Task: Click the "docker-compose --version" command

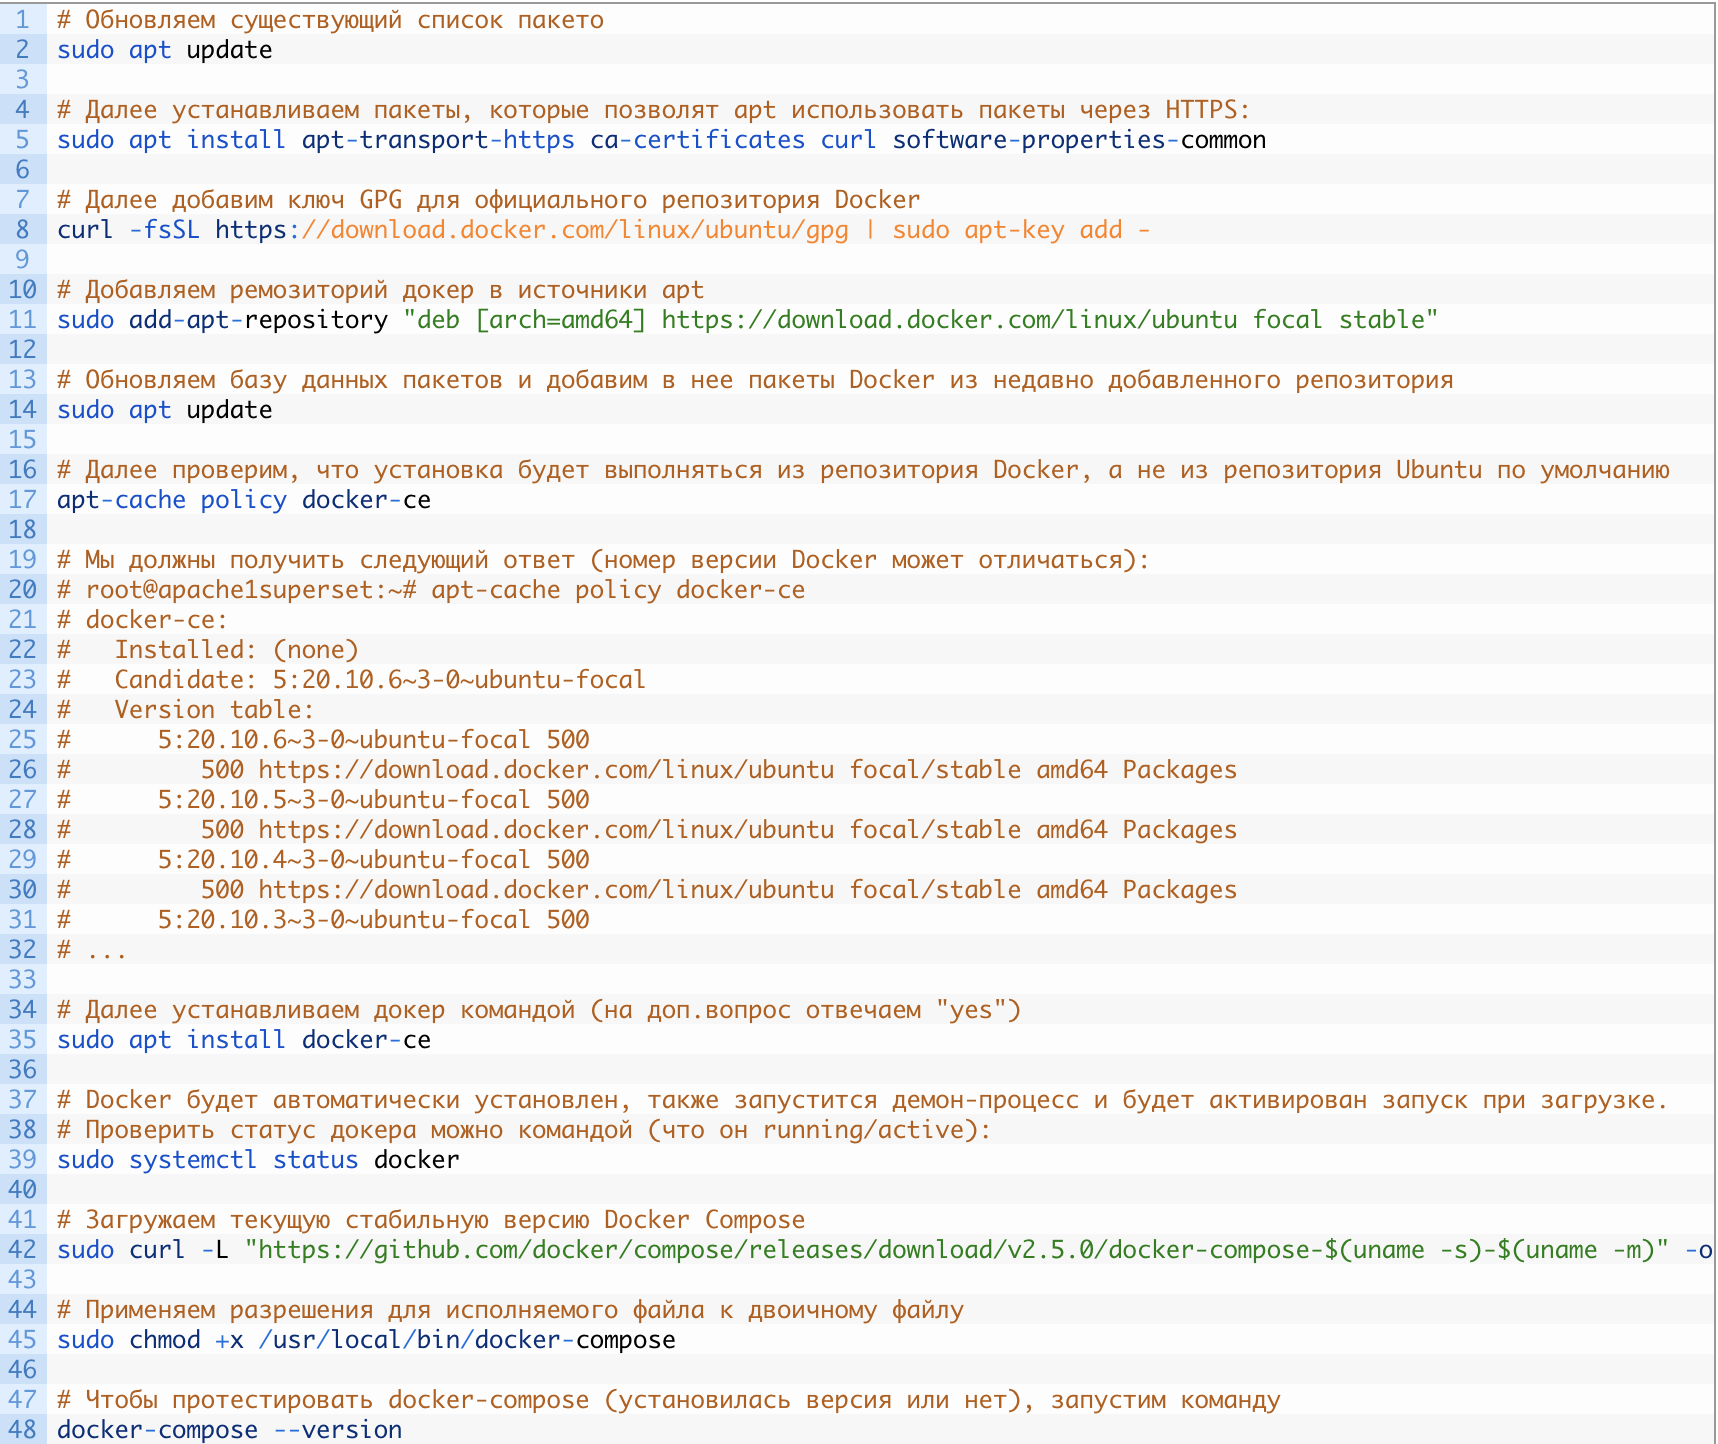Action: click(229, 1430)
